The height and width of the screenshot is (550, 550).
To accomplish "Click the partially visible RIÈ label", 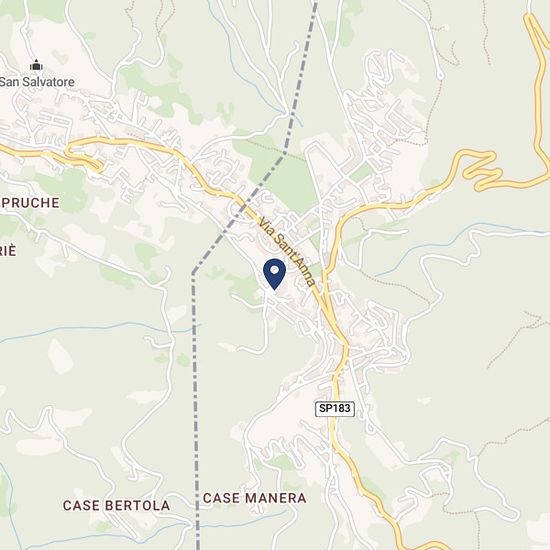I will point(8,251).
